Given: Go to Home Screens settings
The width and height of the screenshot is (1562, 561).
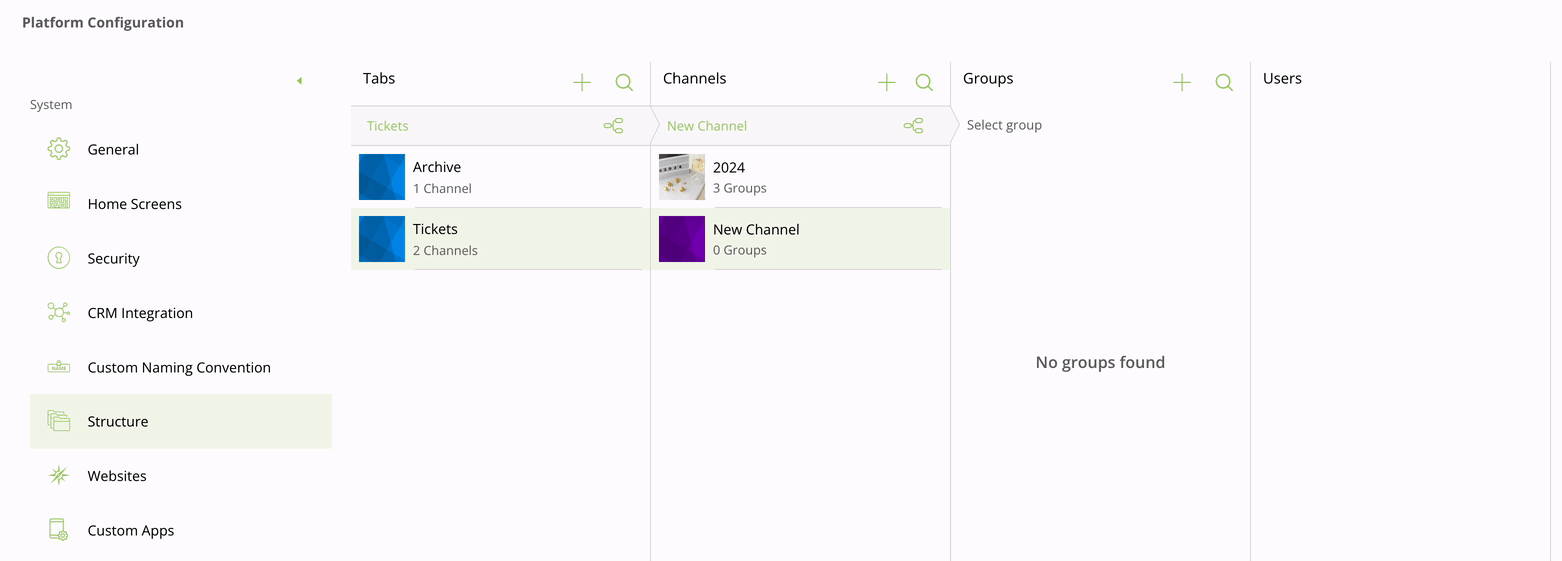Looking at the screenshot, I should coord(134,204).
